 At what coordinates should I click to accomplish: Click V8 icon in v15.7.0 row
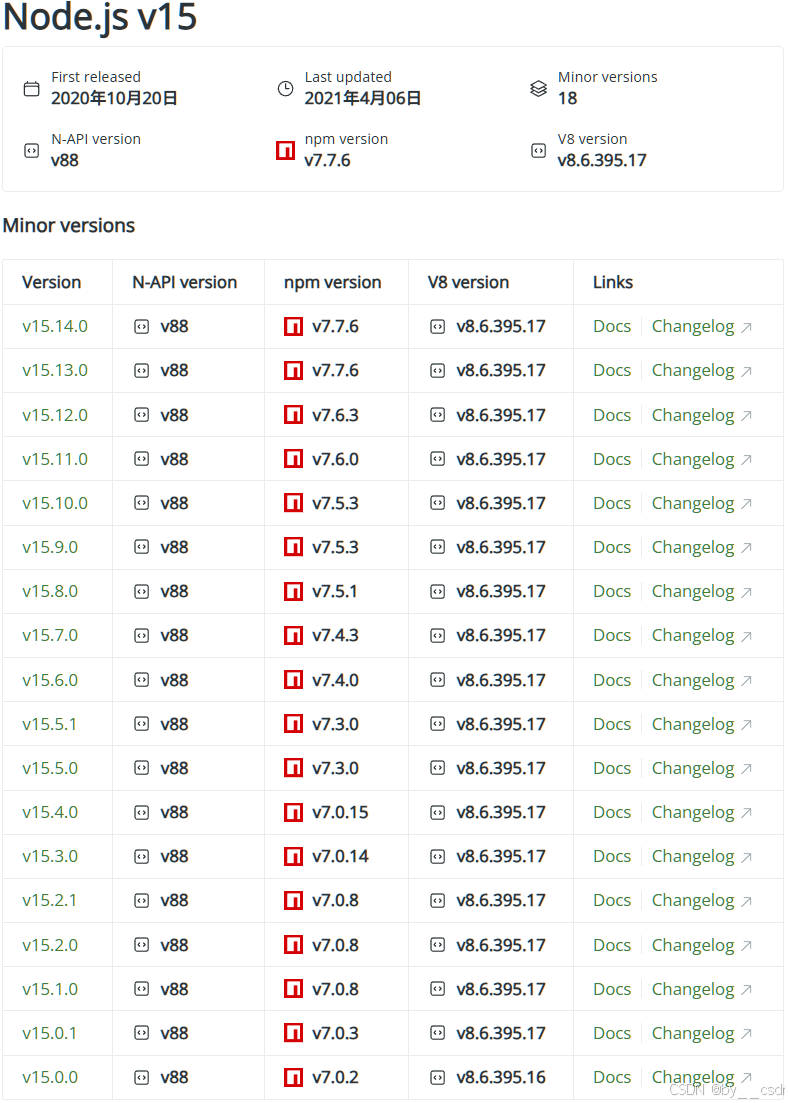point(437,635)
